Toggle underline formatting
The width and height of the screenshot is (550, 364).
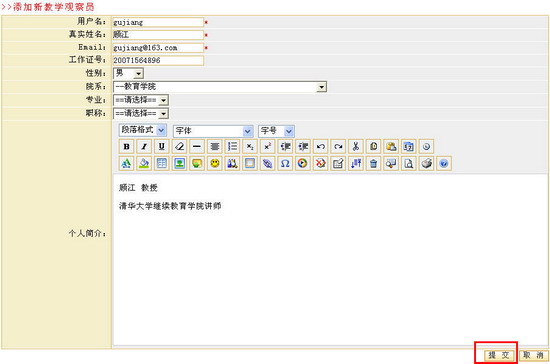[x=162, y=147]
